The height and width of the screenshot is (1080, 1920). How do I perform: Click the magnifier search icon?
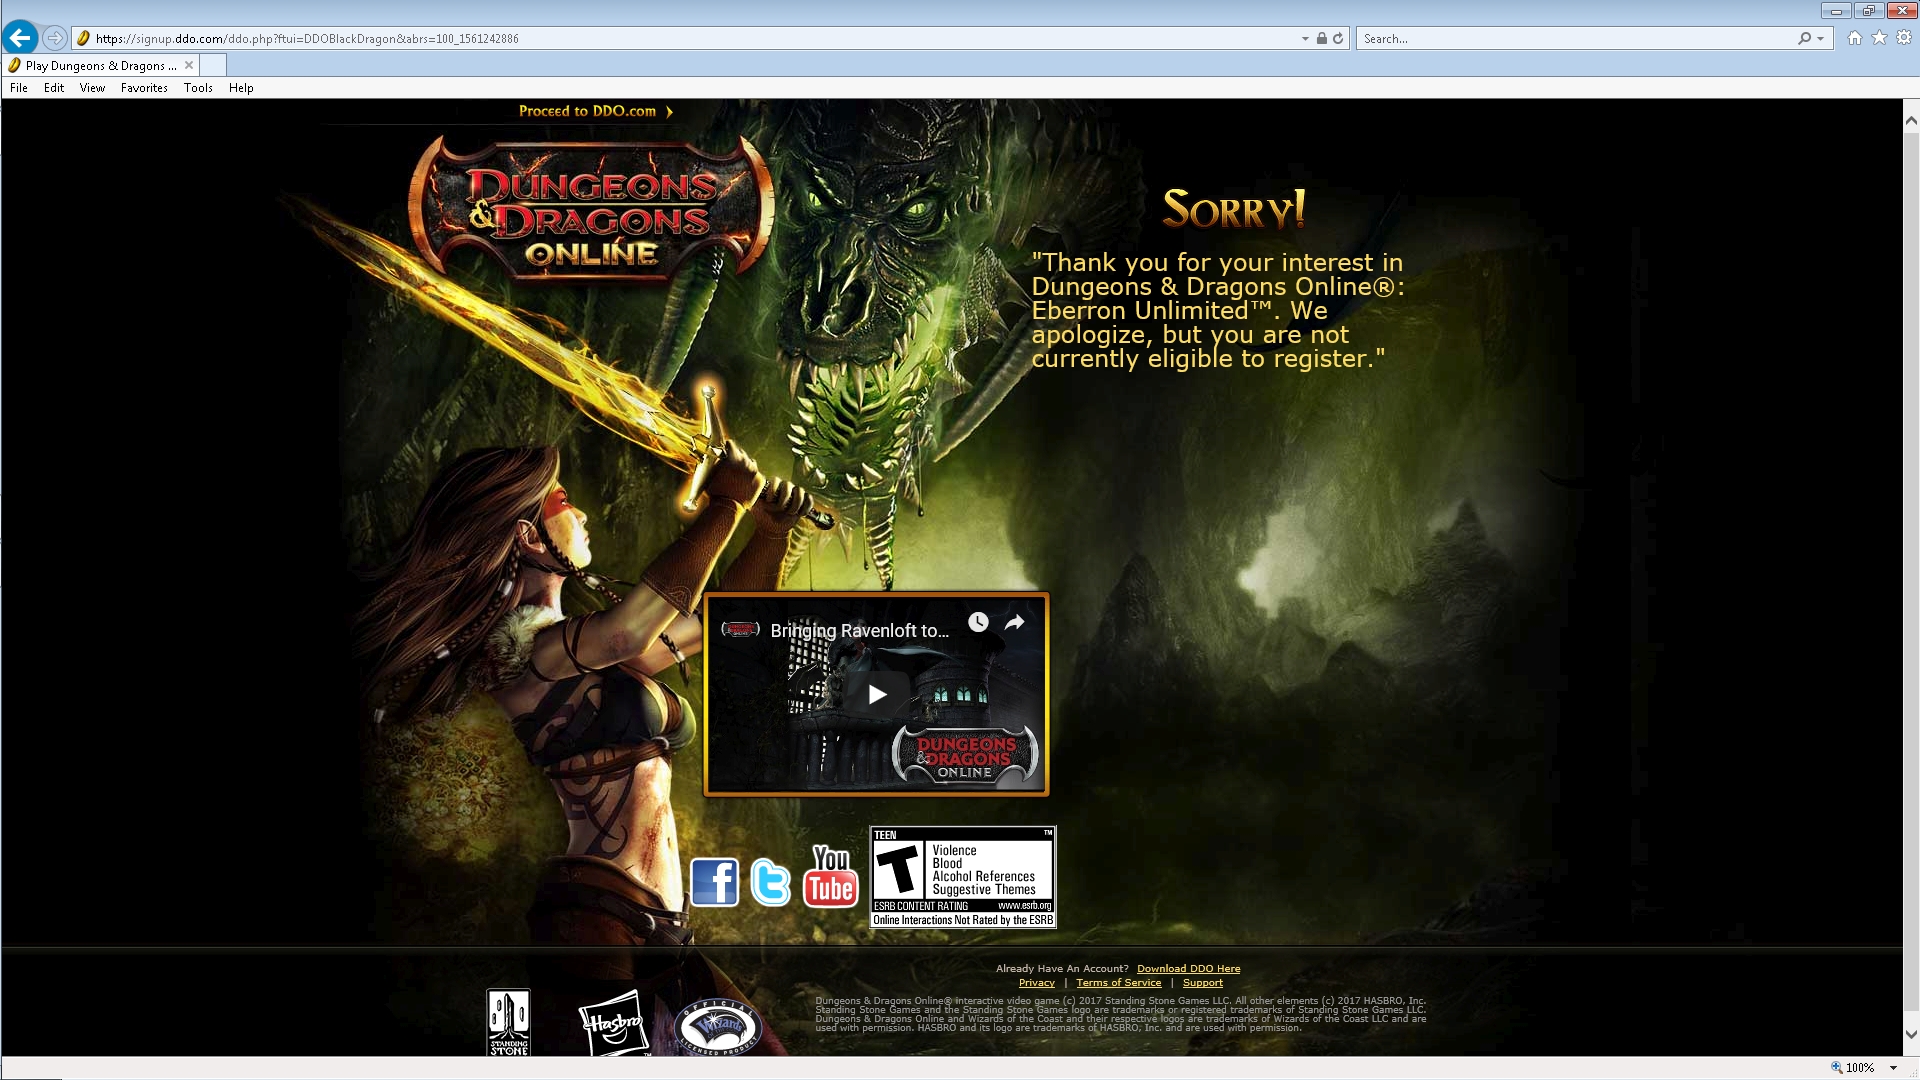click(x=1804, y=38)
